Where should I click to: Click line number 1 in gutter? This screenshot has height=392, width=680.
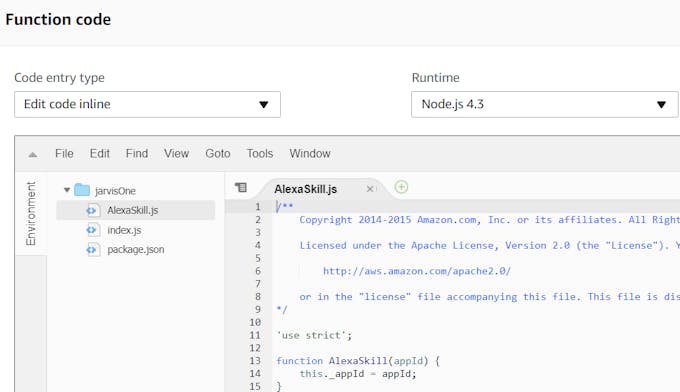tap(258, 207)
